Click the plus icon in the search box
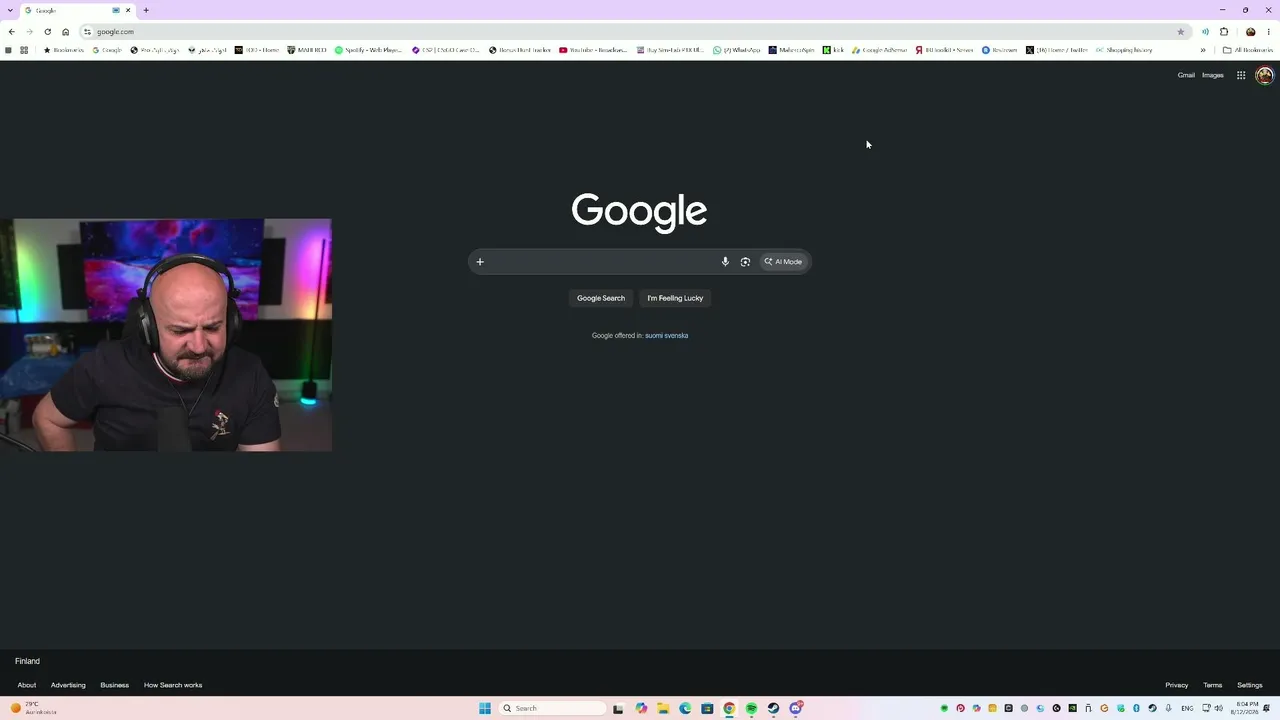The width and height of the screenshot is (1280, 720). tap(480, 262)
